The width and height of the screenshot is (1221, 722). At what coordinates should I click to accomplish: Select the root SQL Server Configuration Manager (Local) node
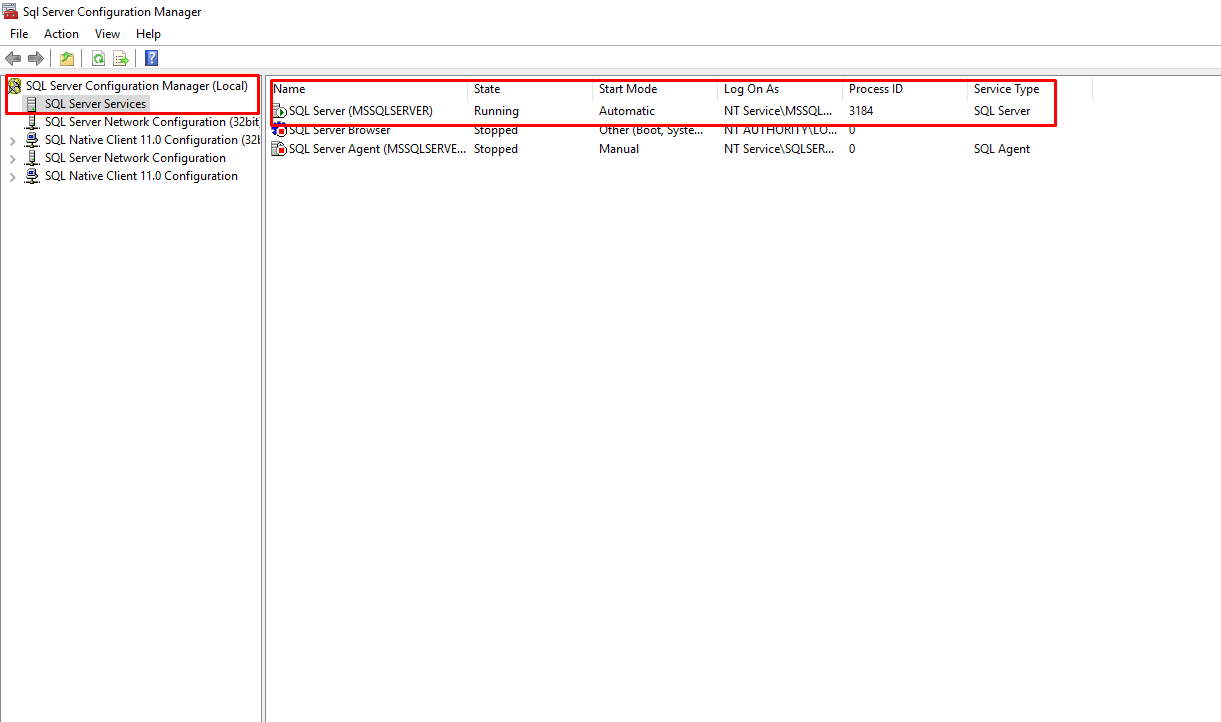(x=136, y=86)
